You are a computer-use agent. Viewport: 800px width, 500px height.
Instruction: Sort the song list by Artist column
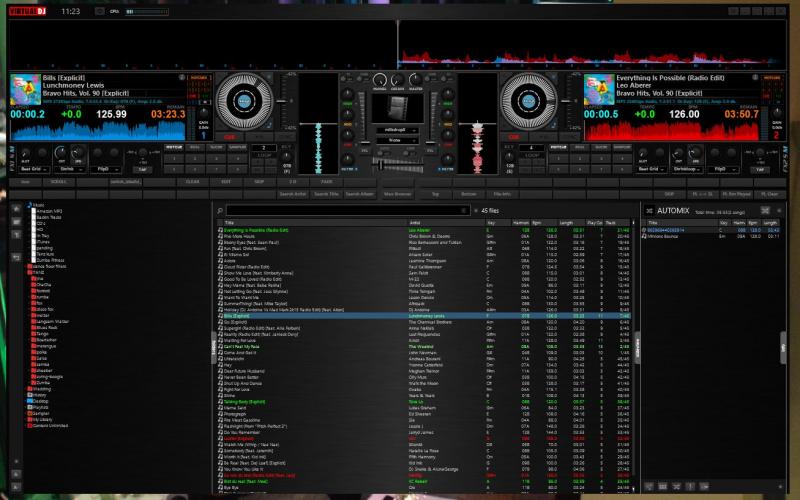(446, 223)
